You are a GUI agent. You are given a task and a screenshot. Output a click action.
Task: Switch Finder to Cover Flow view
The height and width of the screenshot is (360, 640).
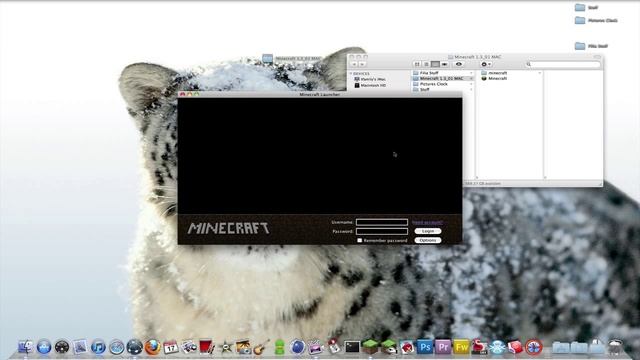point(444,64)
